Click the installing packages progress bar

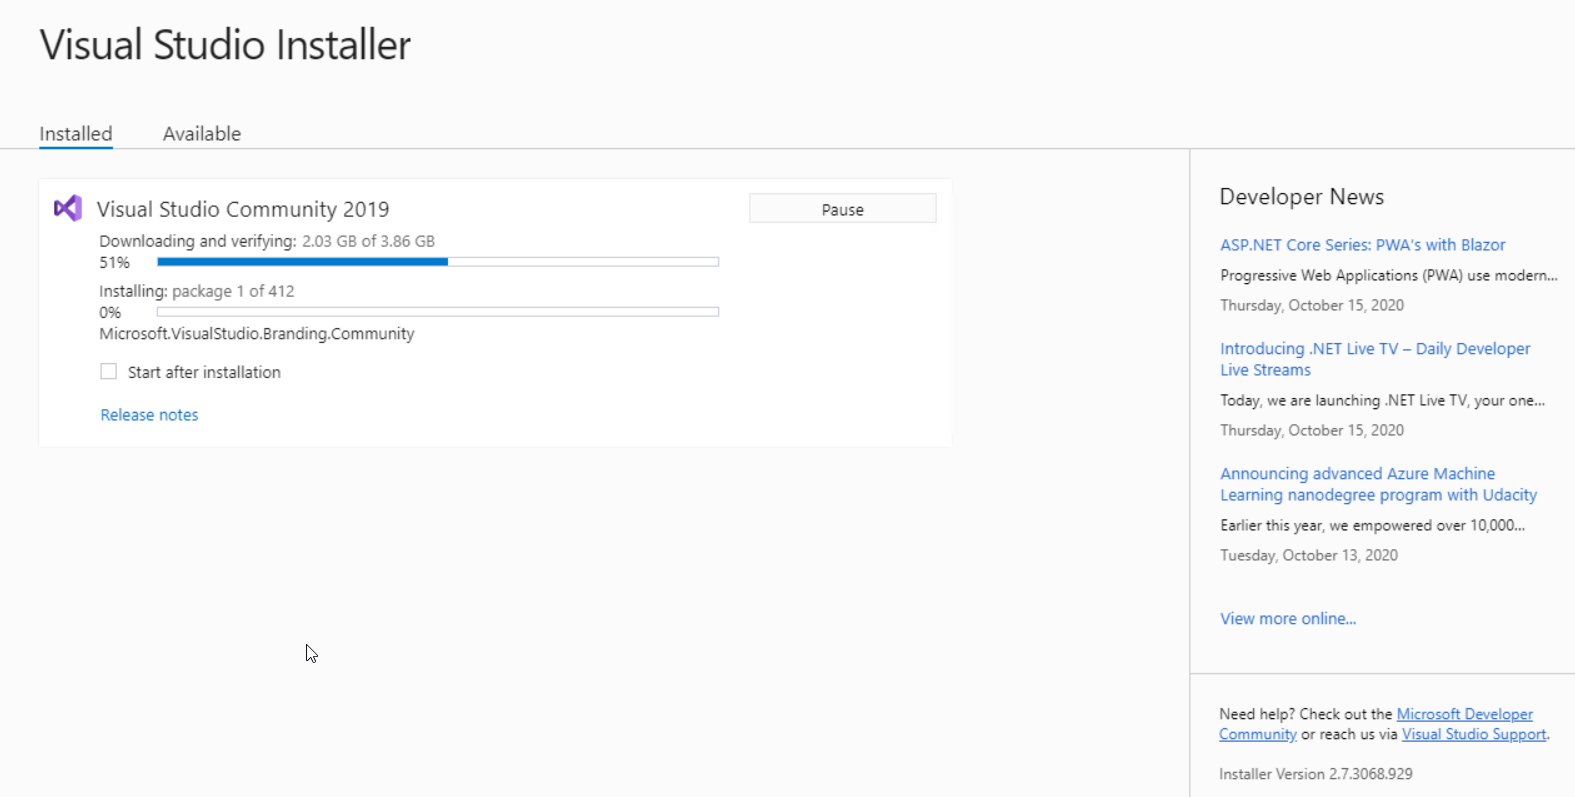(437, 312)
